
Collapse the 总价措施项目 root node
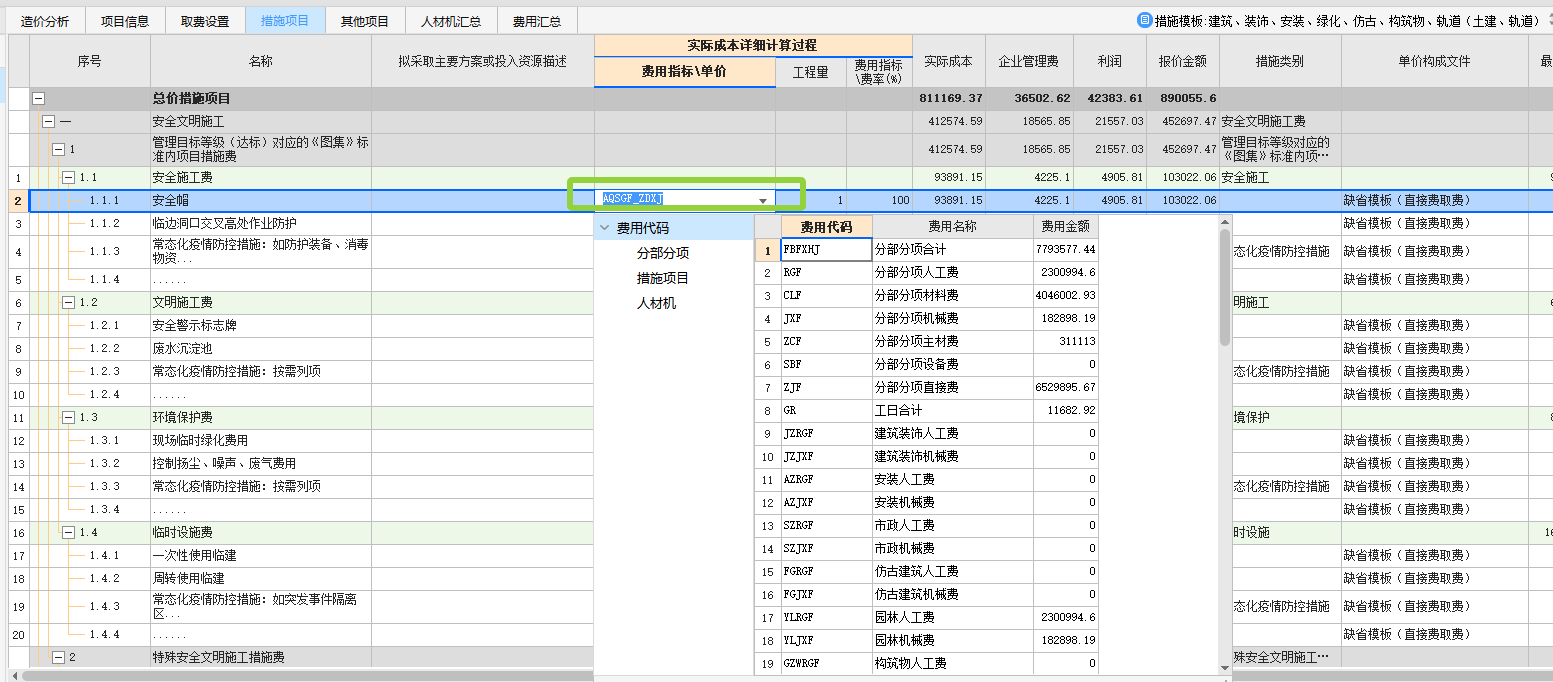[x=39, y=99]
